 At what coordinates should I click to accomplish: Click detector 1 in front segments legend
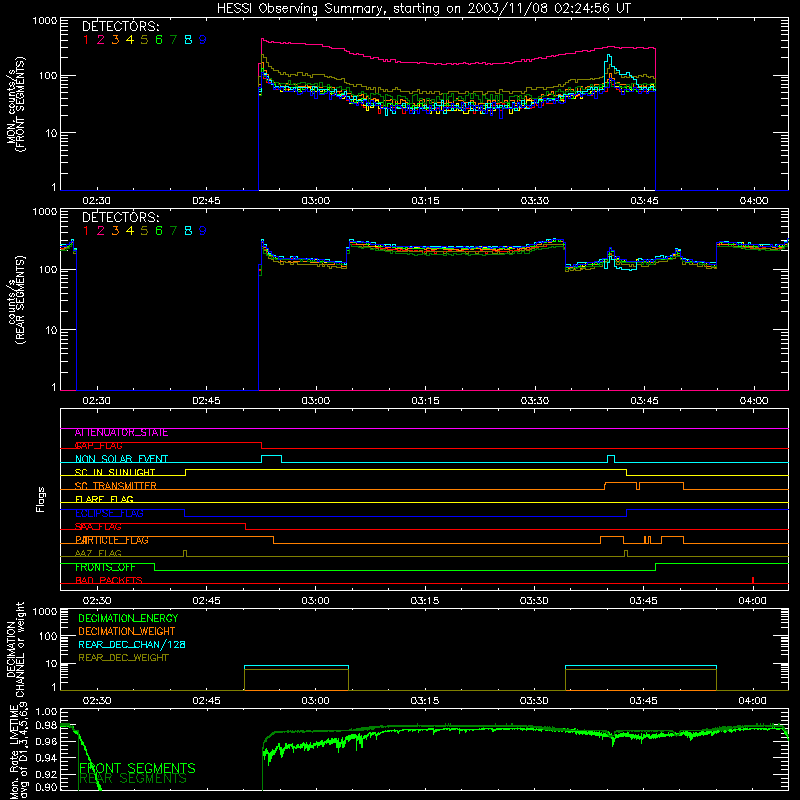(x=86, y=40)
